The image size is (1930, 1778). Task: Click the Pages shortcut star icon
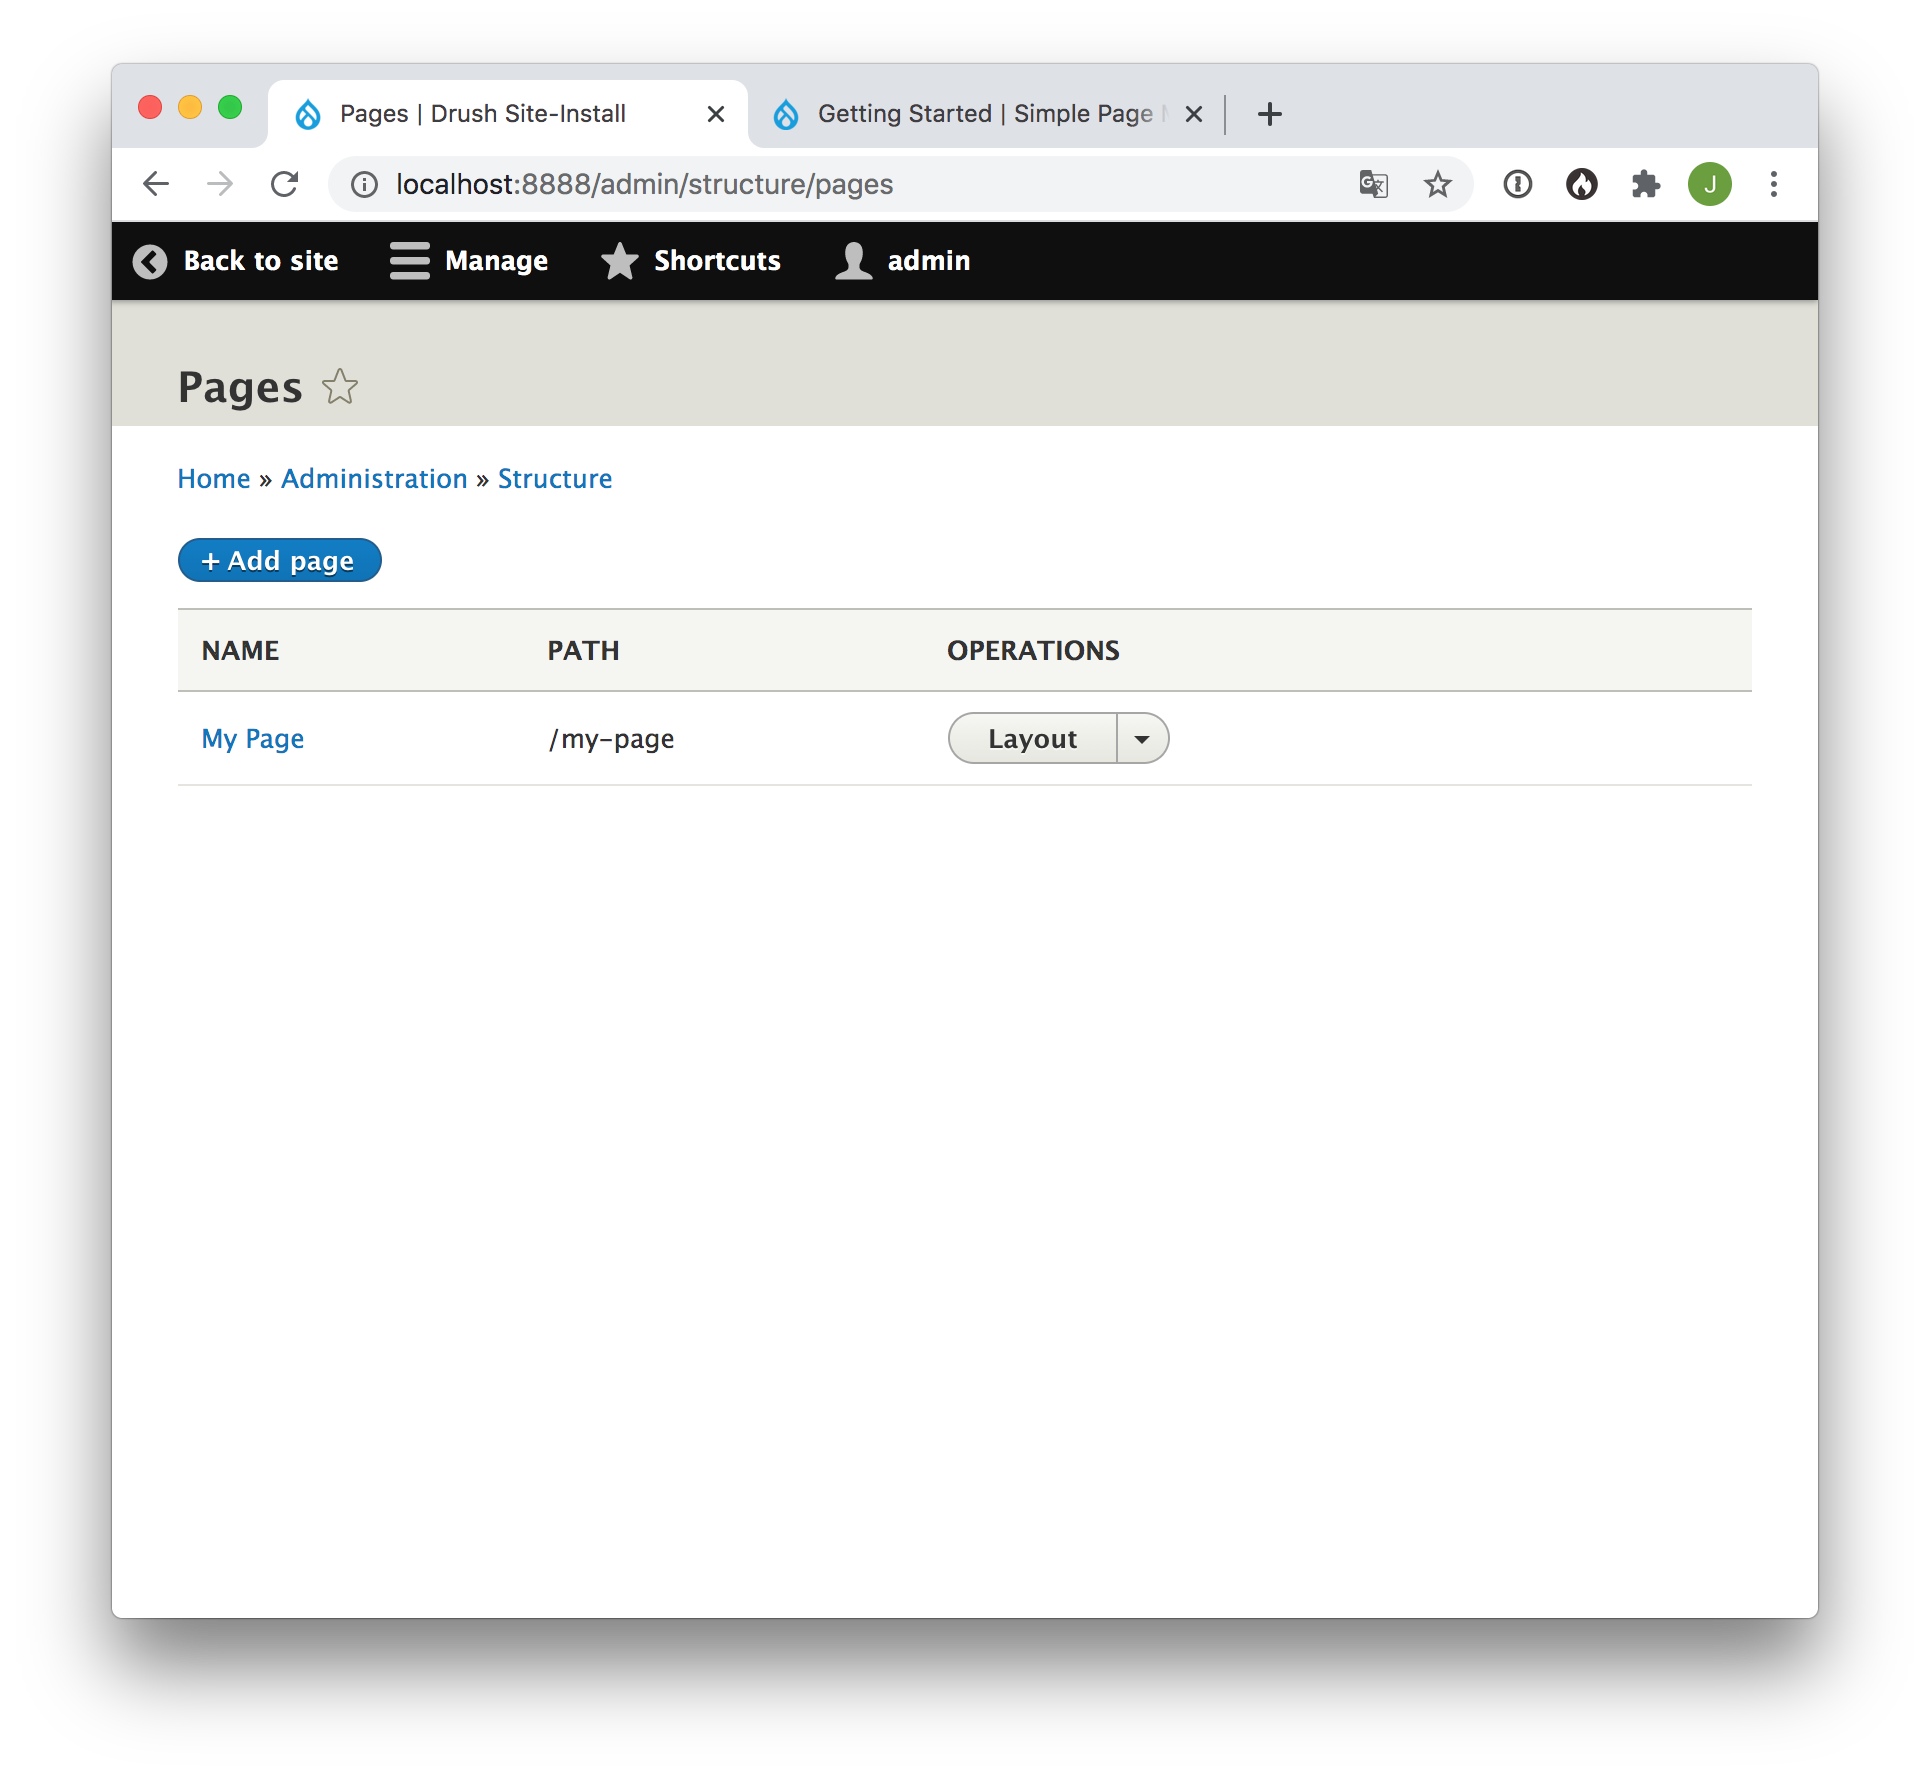(x=340, y=387)
